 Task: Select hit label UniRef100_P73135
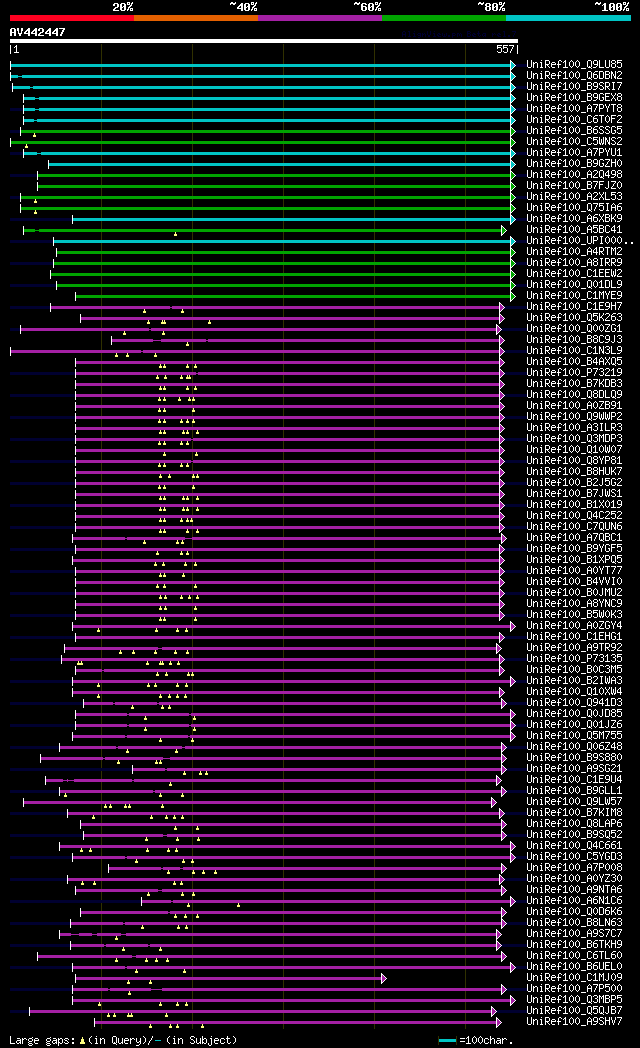tap(574, 658)
